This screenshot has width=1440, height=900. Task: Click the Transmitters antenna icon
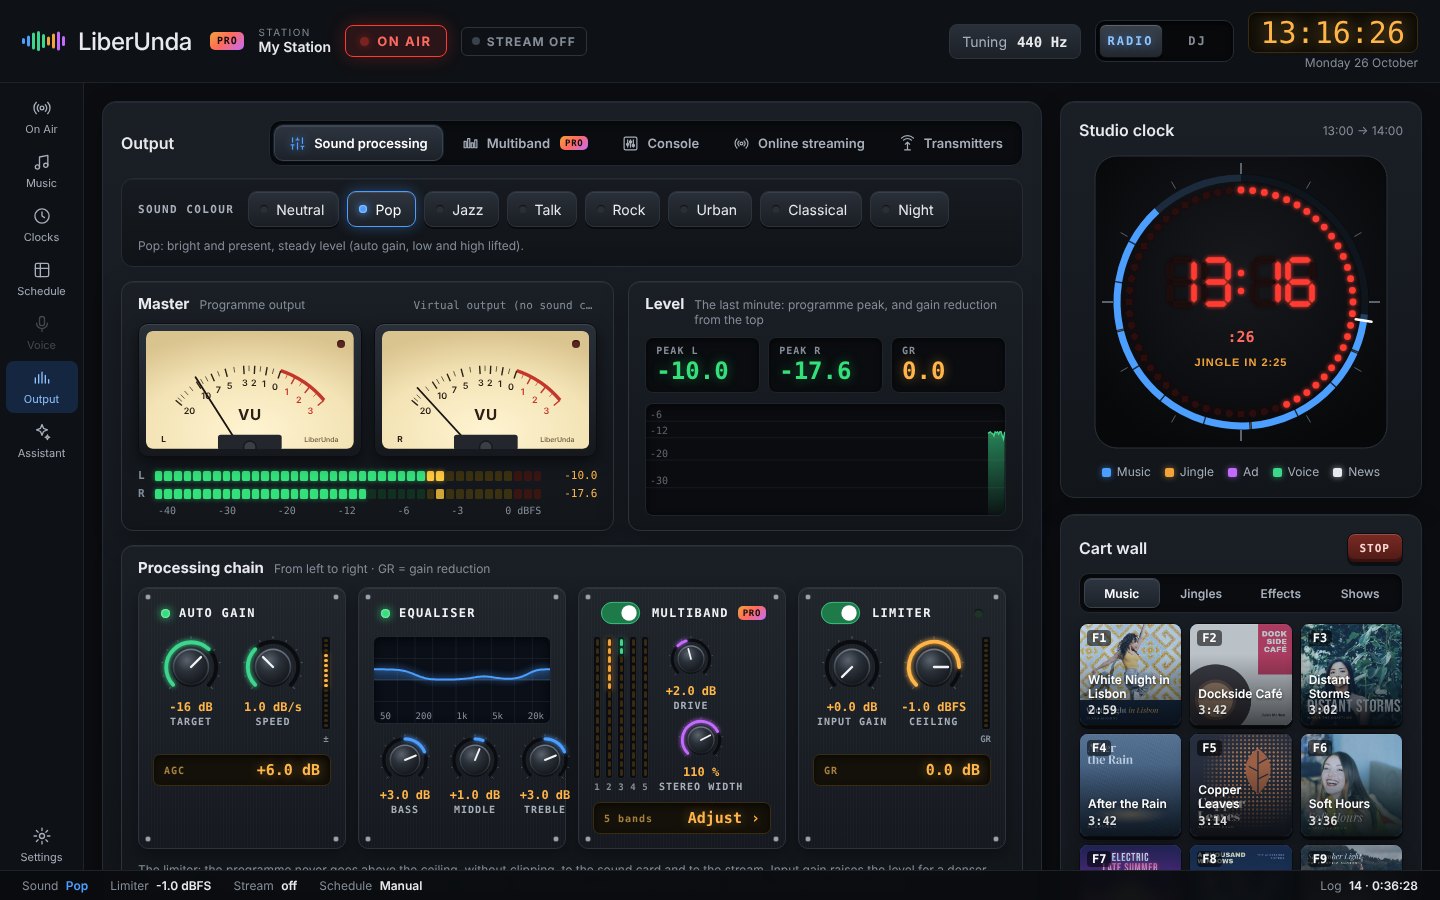tap(907, 144)
